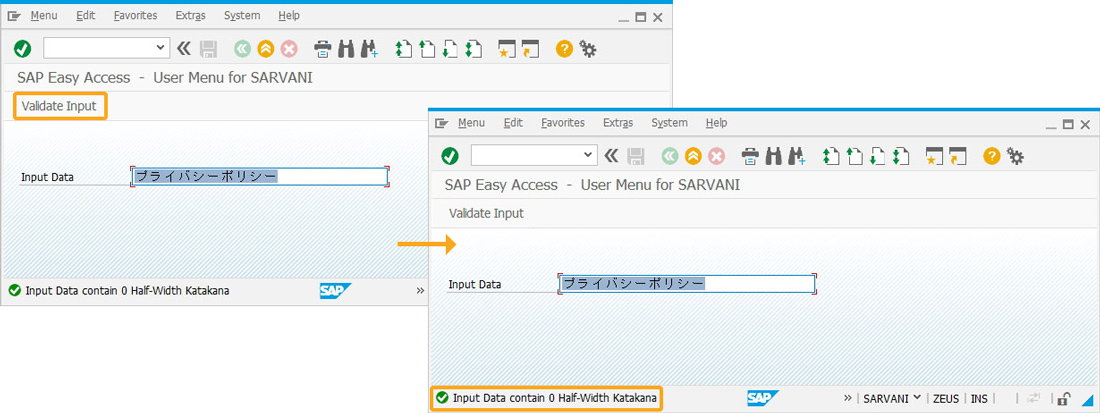Click Next Page icon in back window

click(x=450, y=48)
